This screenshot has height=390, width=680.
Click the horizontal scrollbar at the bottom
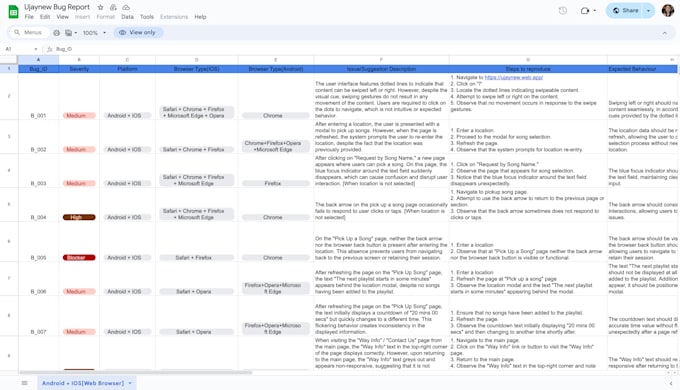point(136,372)
